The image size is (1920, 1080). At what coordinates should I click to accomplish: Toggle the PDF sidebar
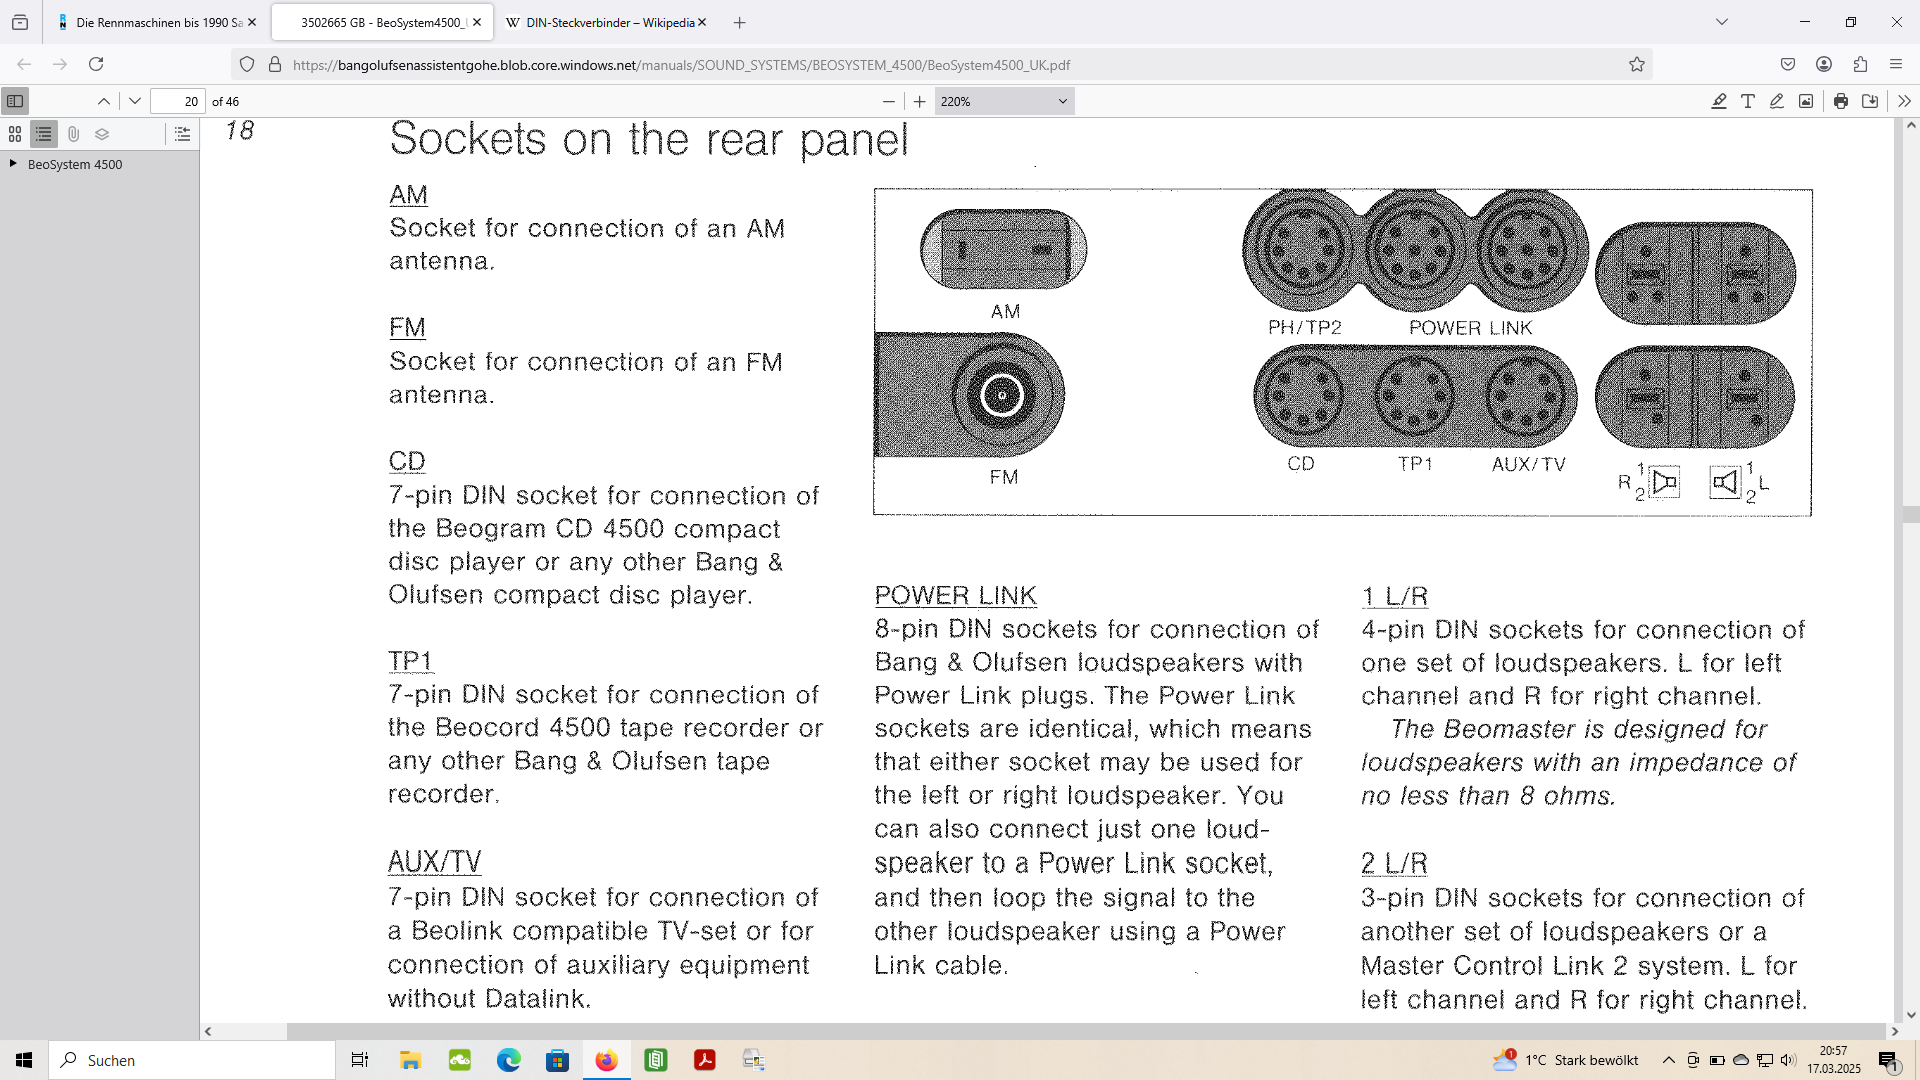tap(15, 101)
